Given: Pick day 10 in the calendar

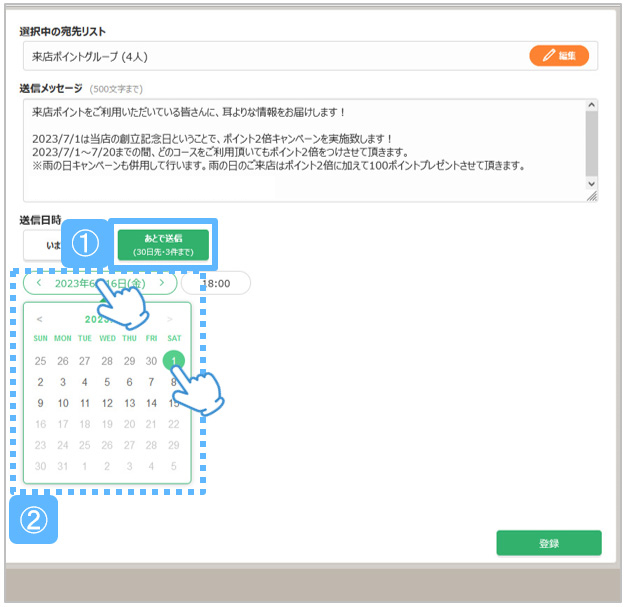Looking at the screenshot, I should pos(63,404).
